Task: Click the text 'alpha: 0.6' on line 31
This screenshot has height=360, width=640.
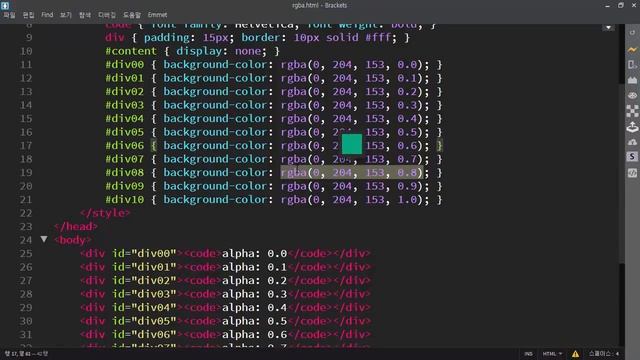Action: [x=254, y=334]
